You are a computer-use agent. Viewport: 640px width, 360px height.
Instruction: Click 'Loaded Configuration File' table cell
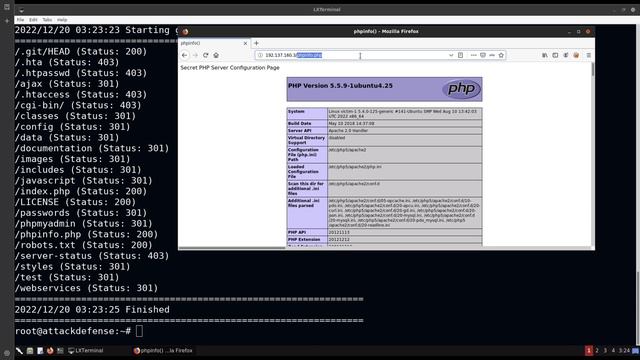click(307, 172)
